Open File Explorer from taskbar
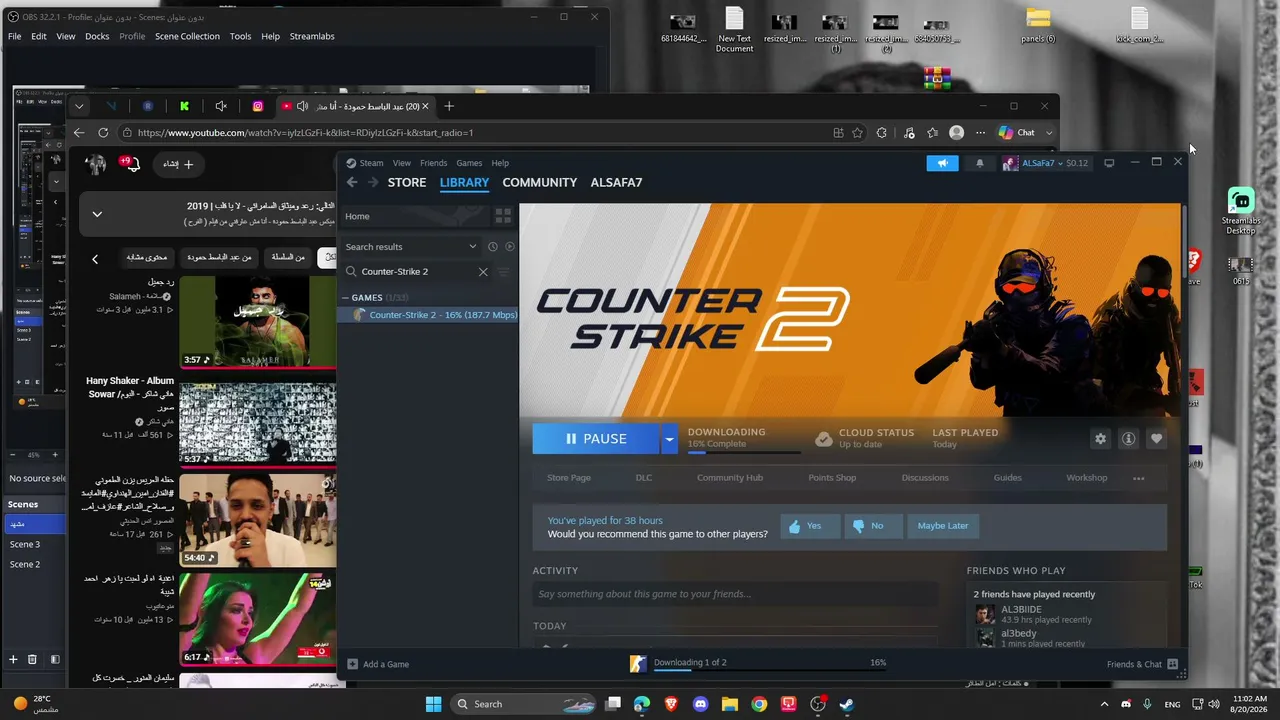 730,704
